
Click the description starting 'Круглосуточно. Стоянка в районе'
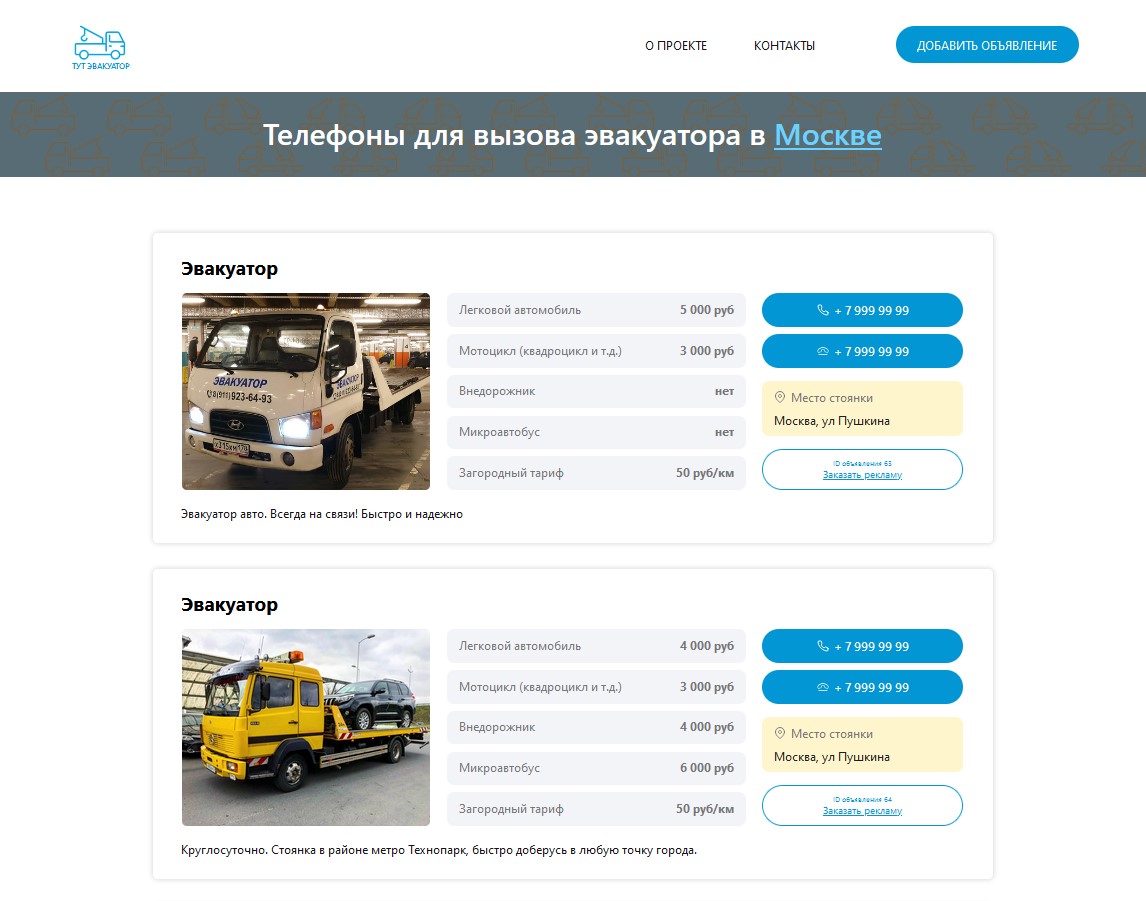(x=439, y=850)
